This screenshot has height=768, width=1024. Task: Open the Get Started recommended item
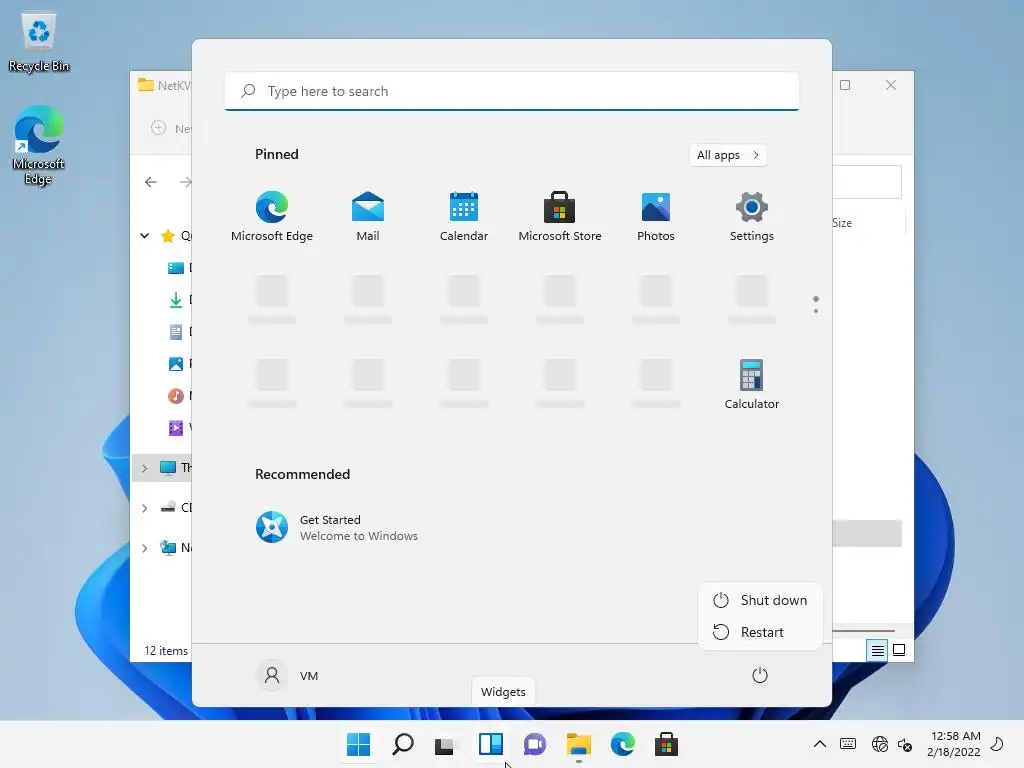337,528
